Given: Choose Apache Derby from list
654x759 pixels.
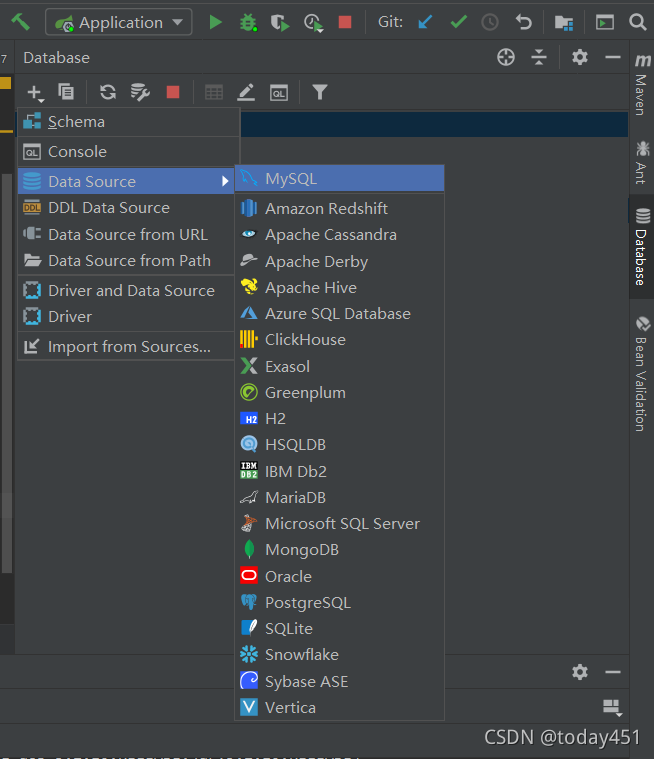Looking at the screenshot, I should tap(339, 261).
